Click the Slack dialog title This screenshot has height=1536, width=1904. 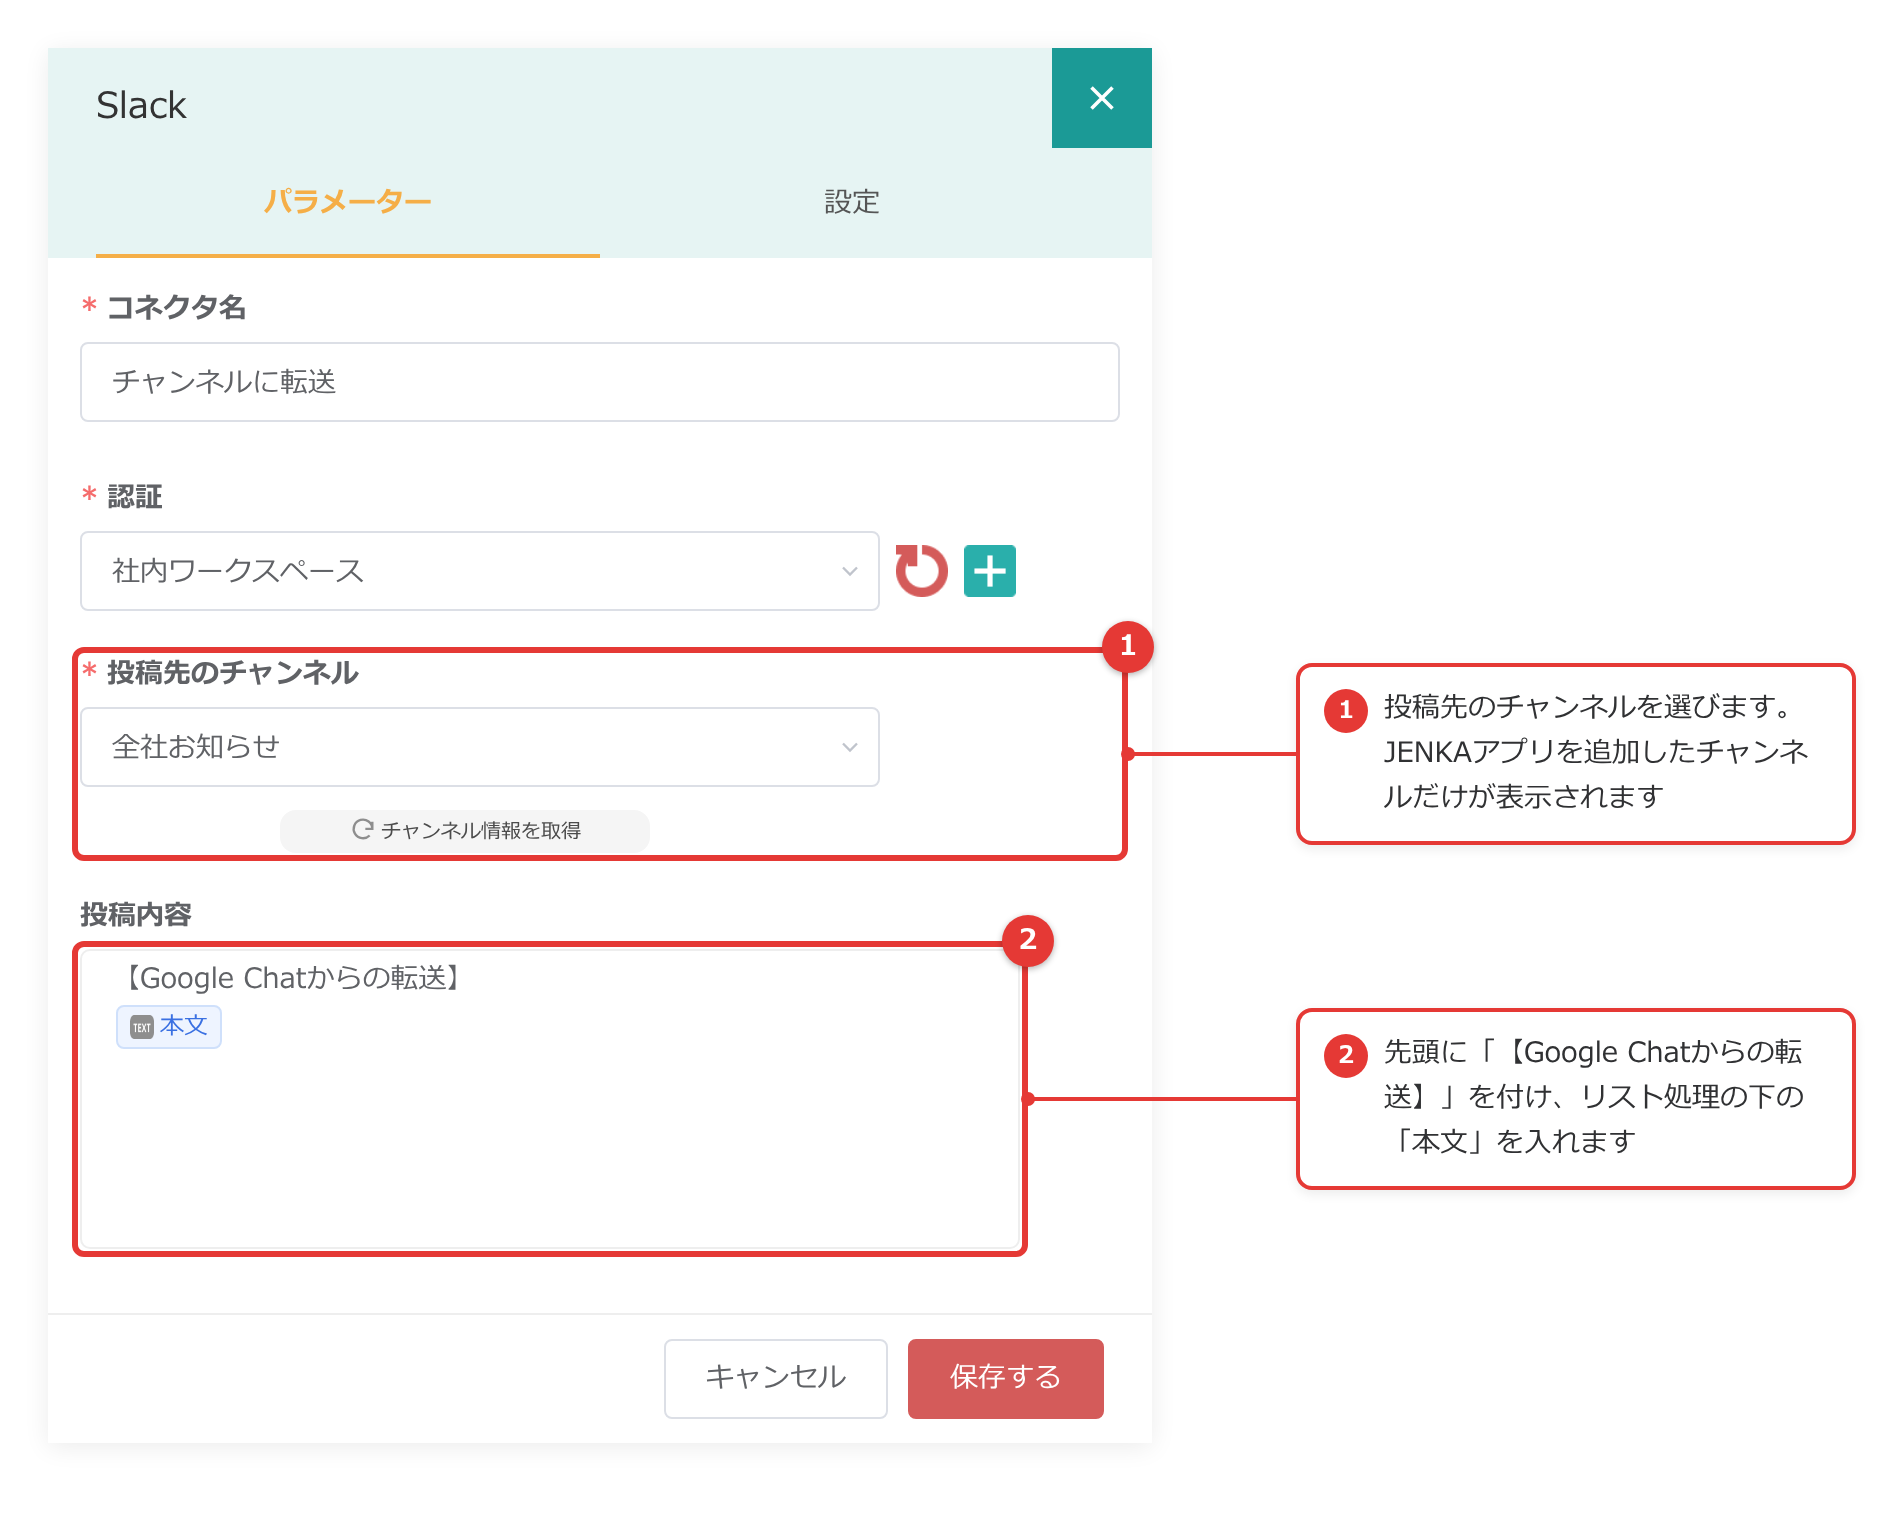[x=141, y=105]
